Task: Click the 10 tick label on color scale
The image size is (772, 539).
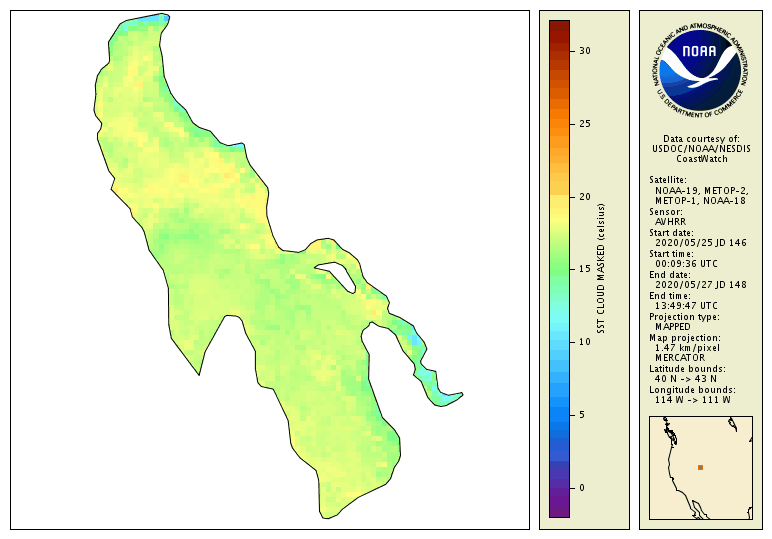Action: coord(584,342)
